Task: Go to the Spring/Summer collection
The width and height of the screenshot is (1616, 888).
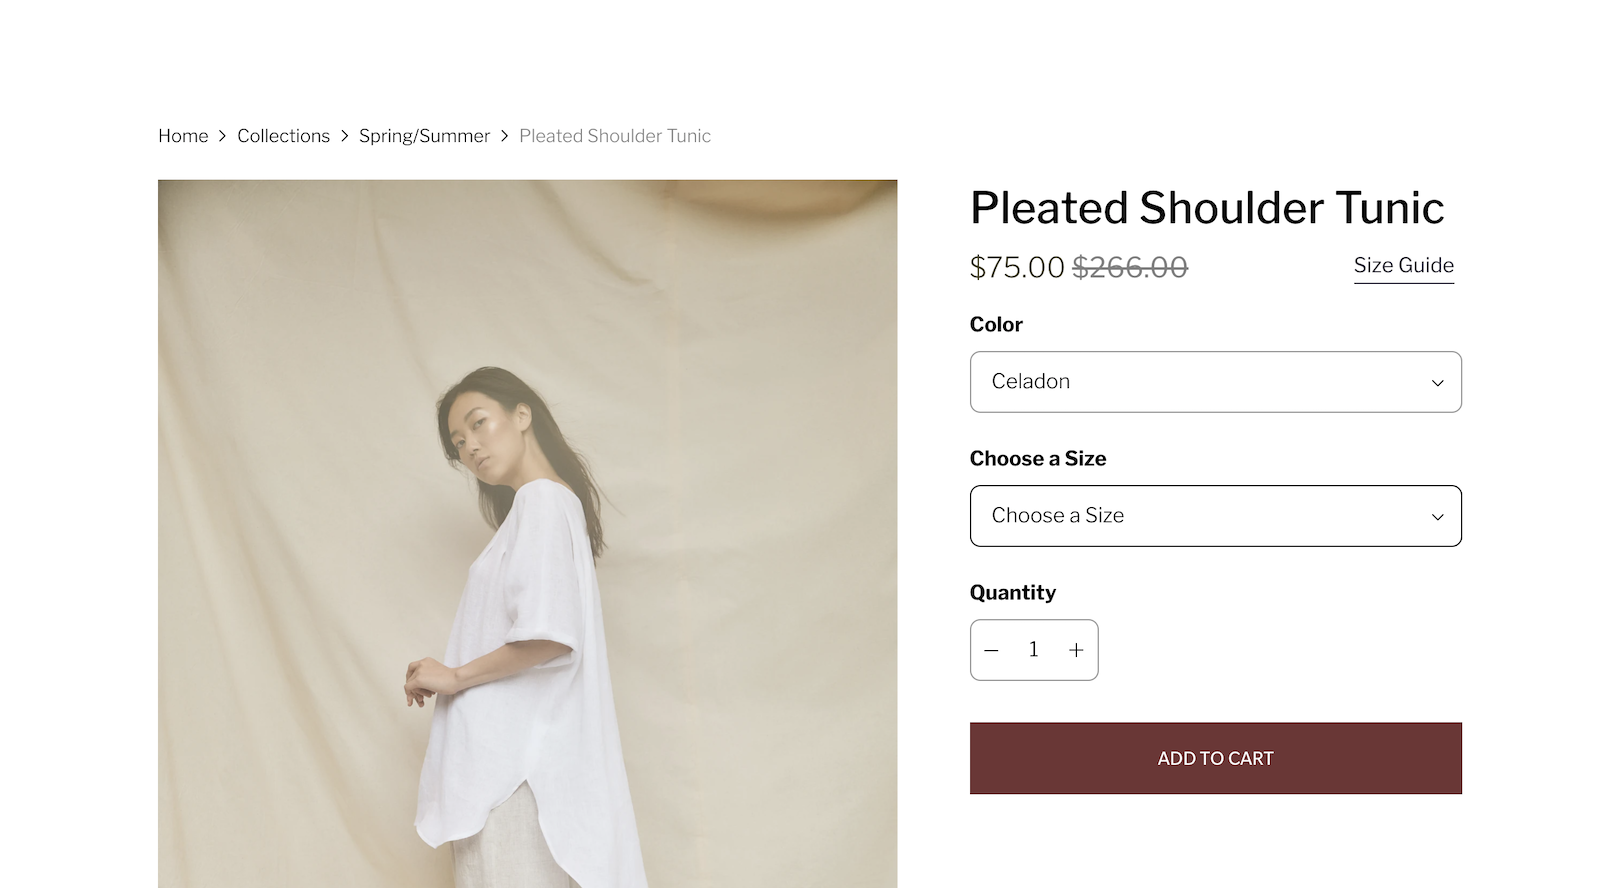Action: [x=425, y=136]
